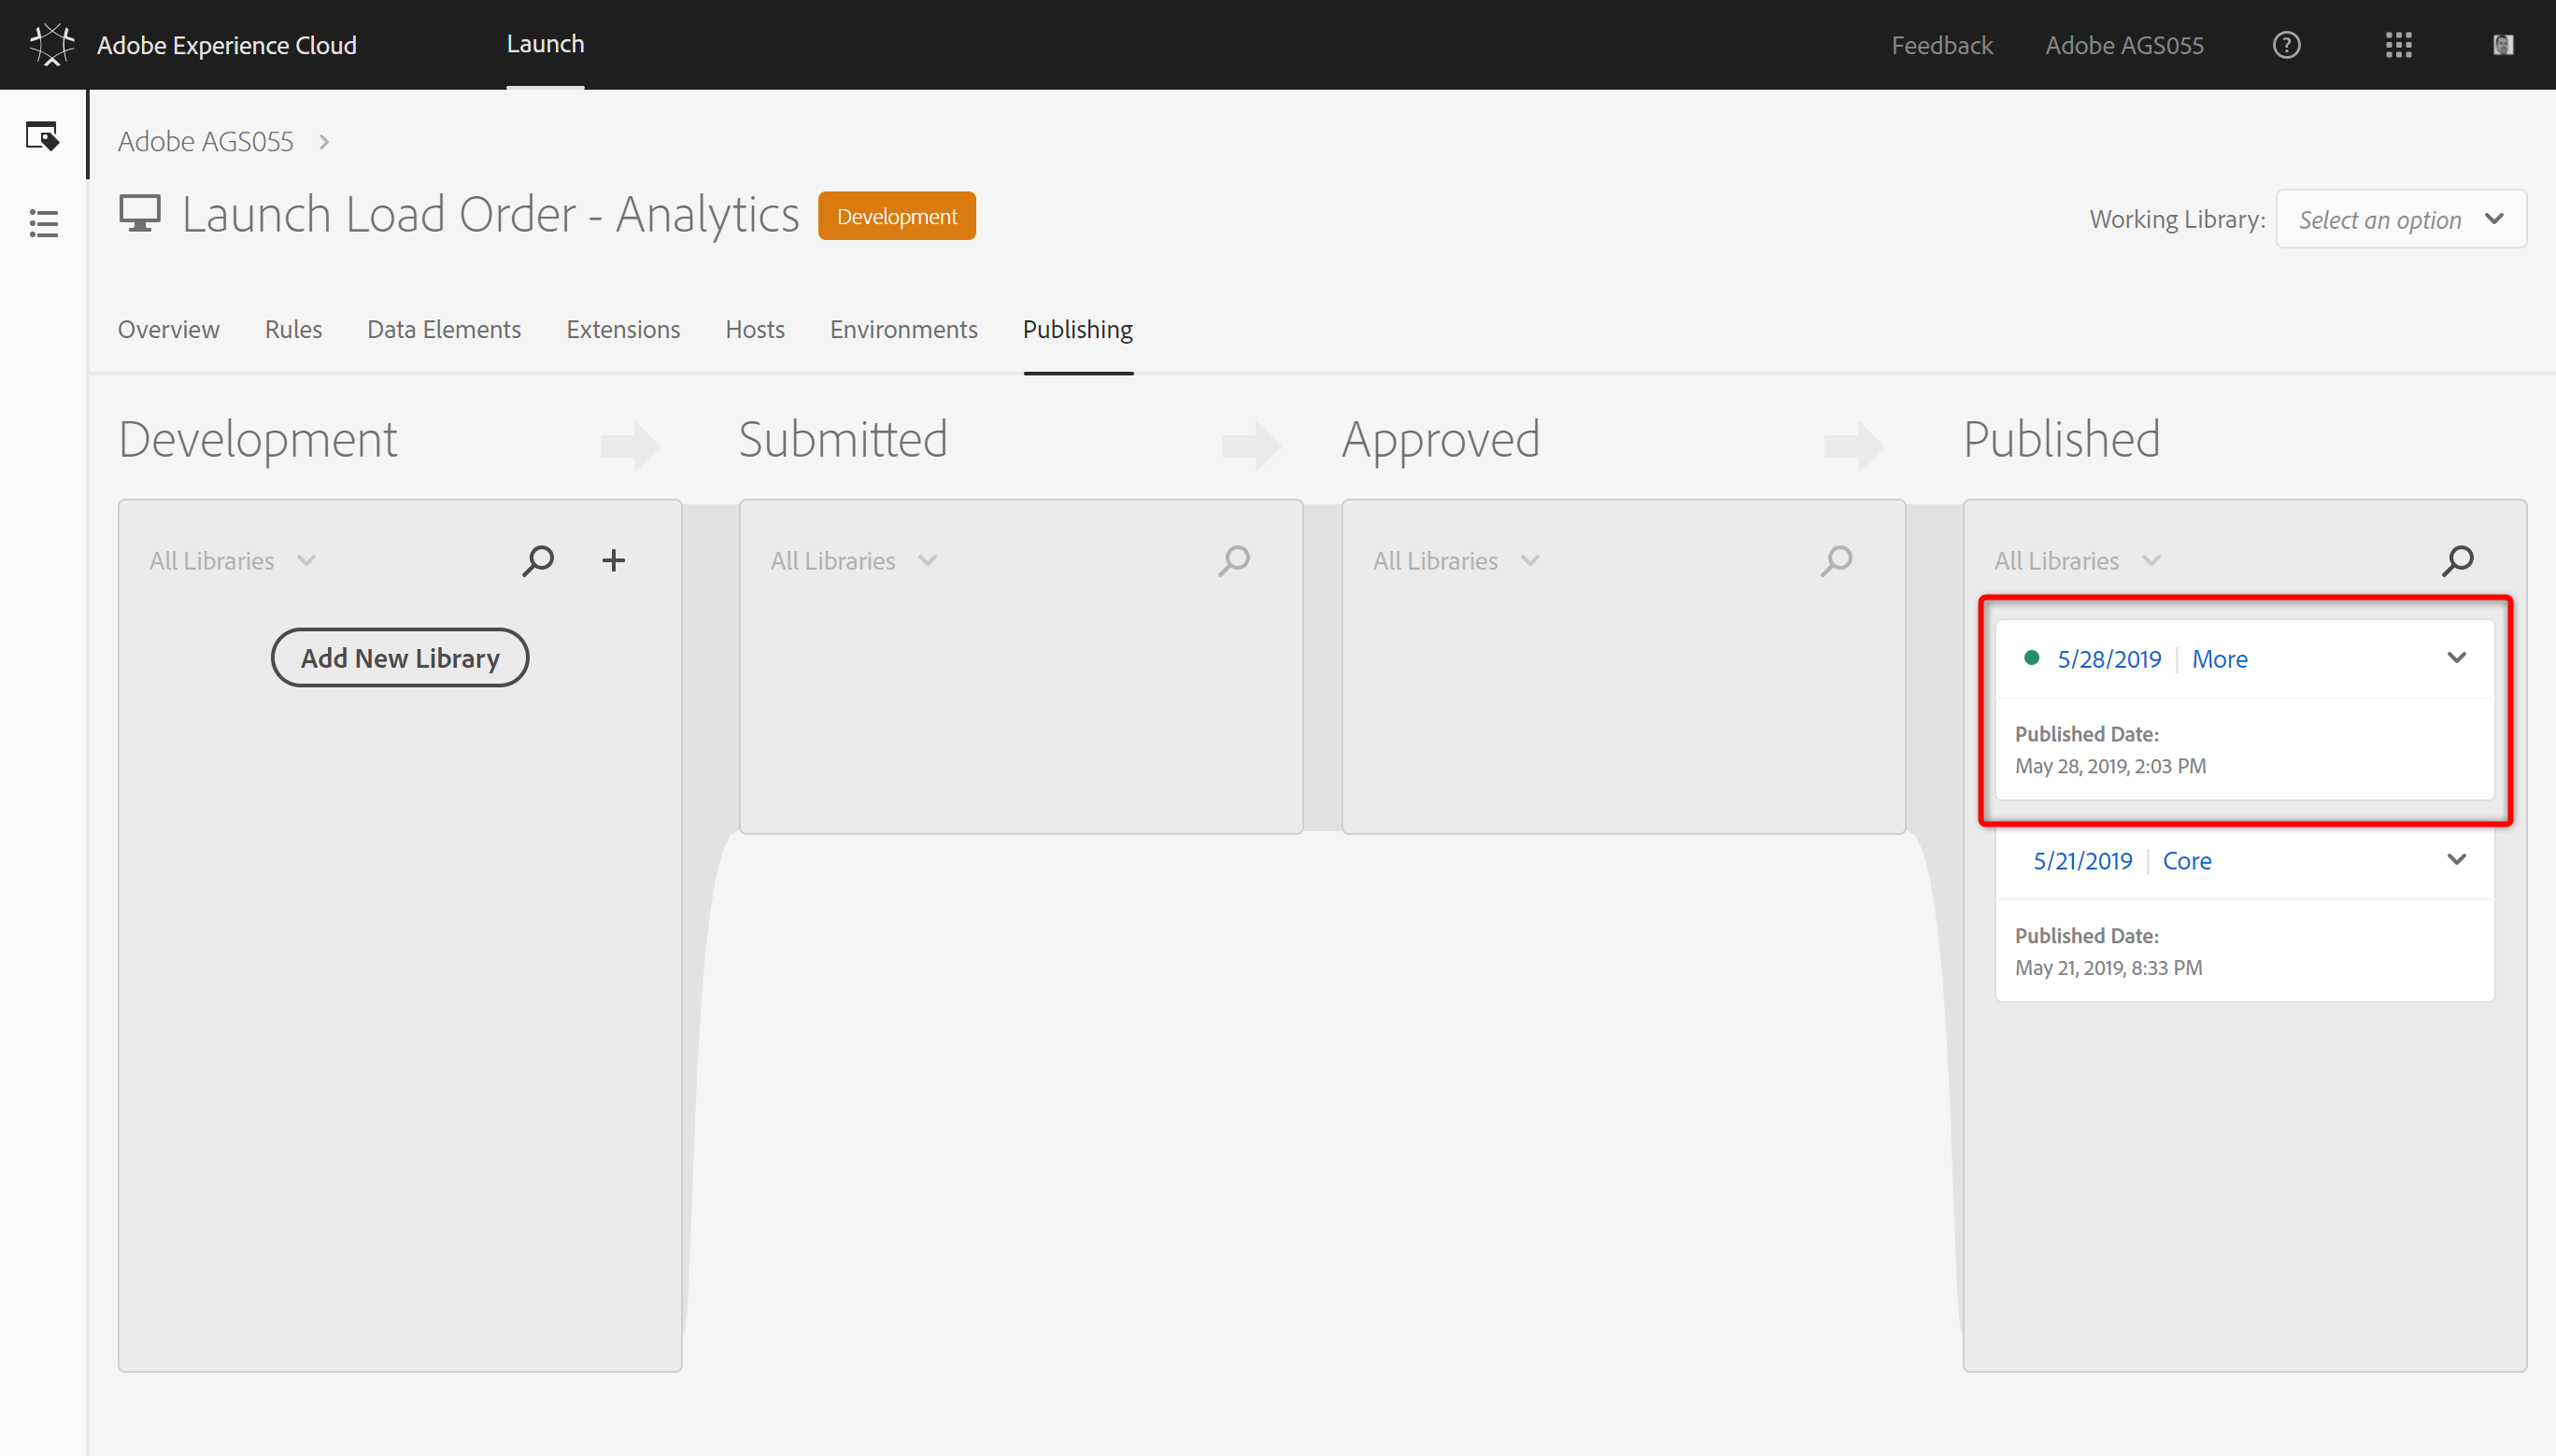Click the properties sidebar icon at top
2556x1456 pixels.
click(42, 136)
